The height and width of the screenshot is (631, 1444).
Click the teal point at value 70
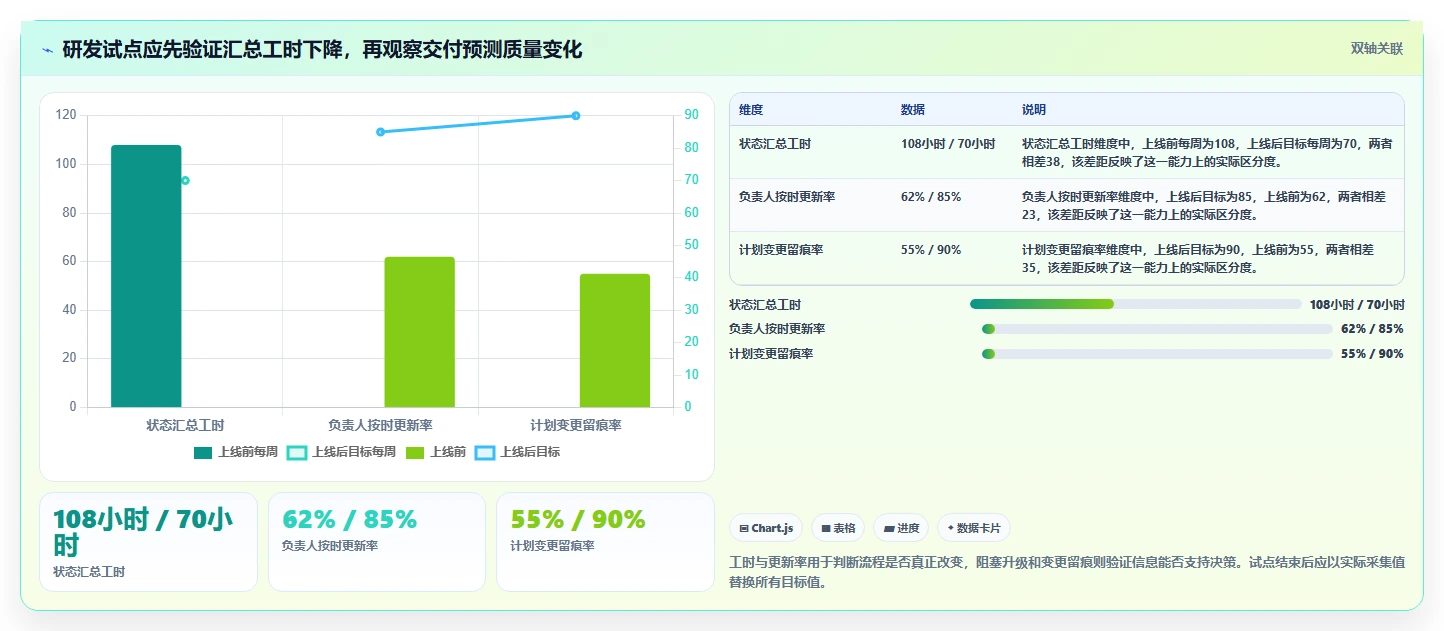pos(185,181)
